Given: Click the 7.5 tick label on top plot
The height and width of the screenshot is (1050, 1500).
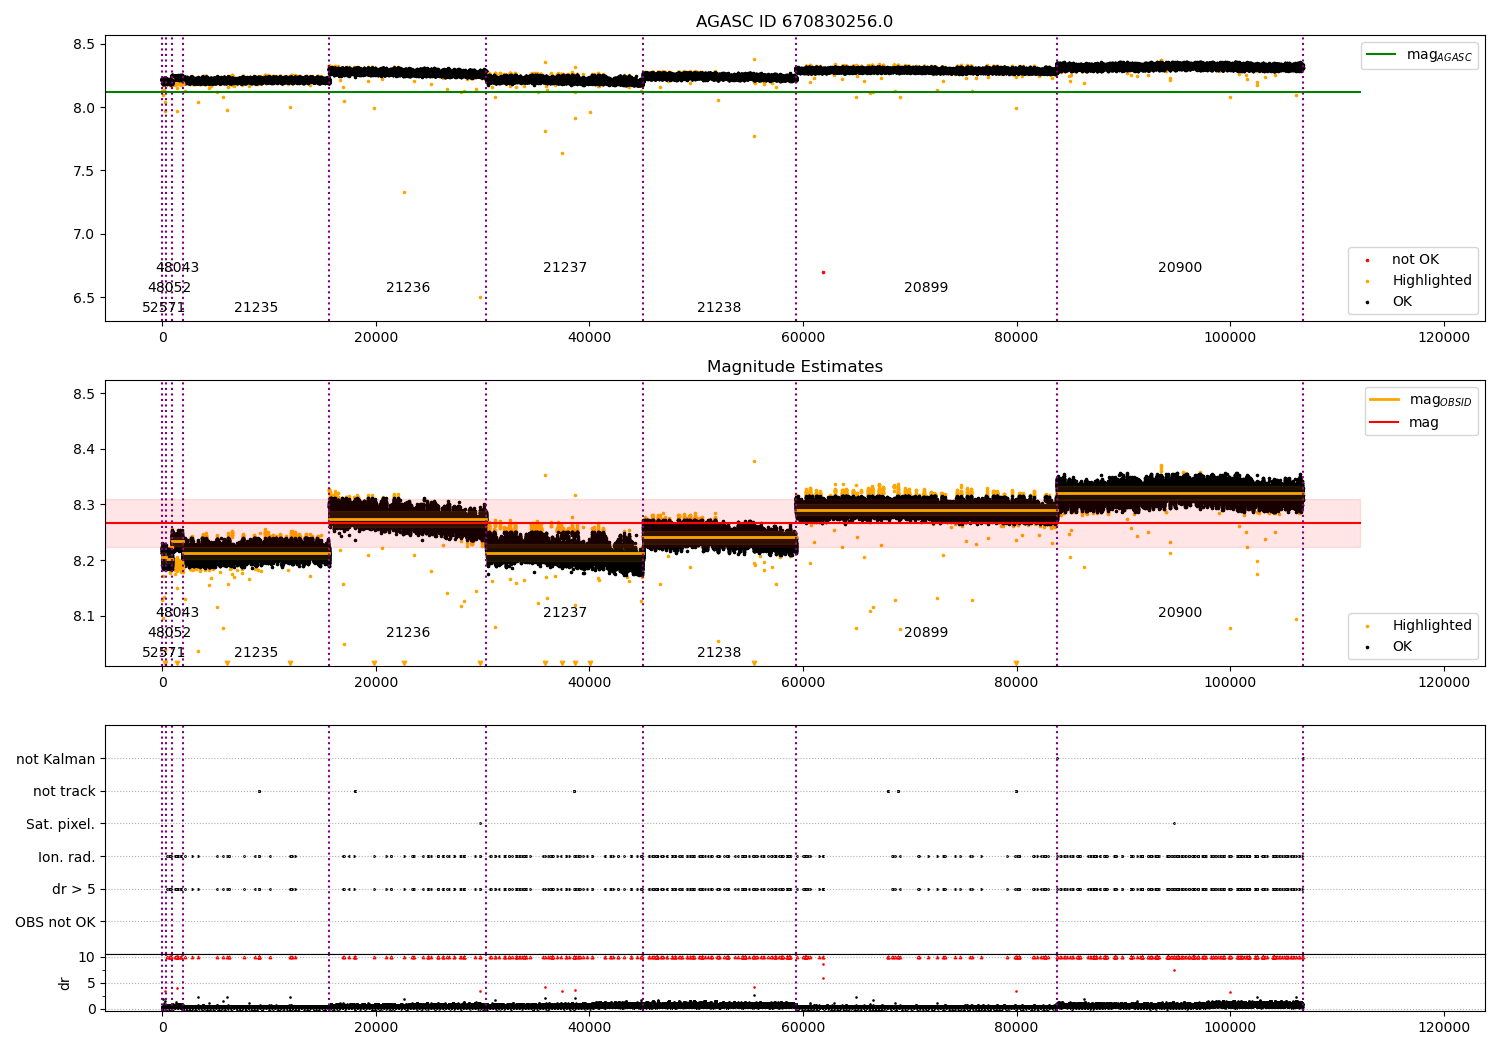Looking at the screenshot, I should 82,171.
